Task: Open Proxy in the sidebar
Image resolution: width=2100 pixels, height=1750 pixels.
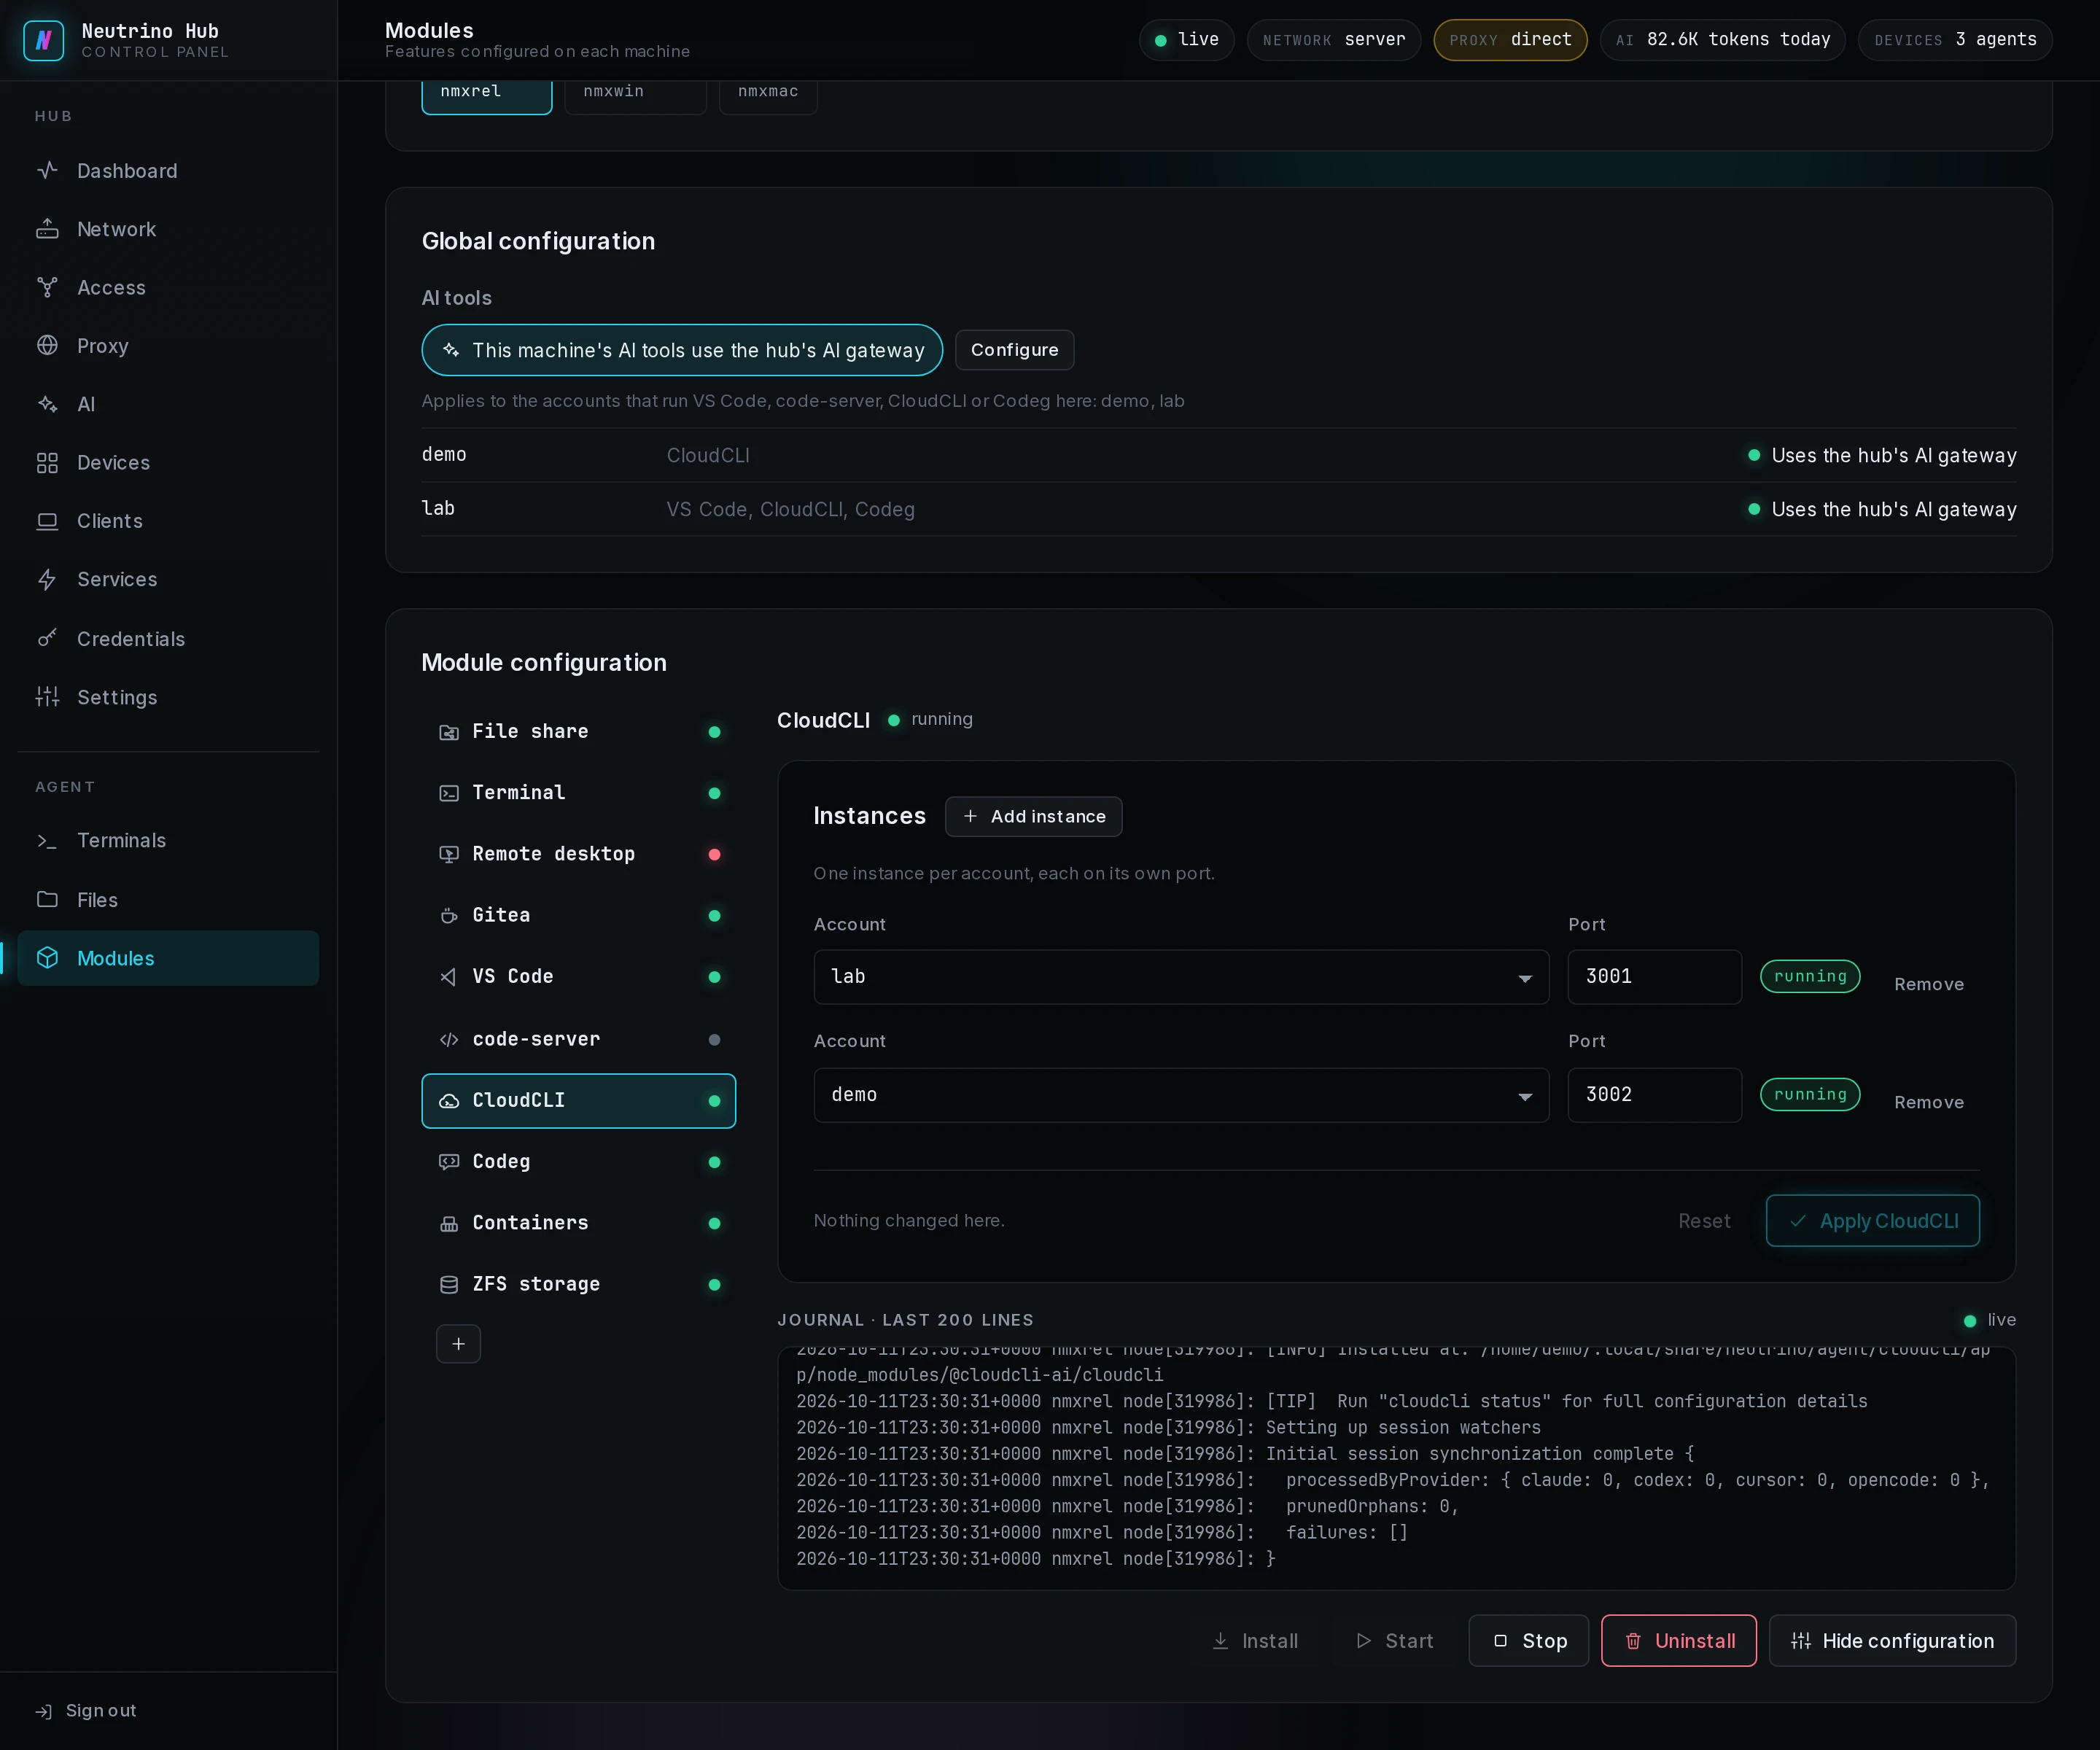Action: coord(168,346)
